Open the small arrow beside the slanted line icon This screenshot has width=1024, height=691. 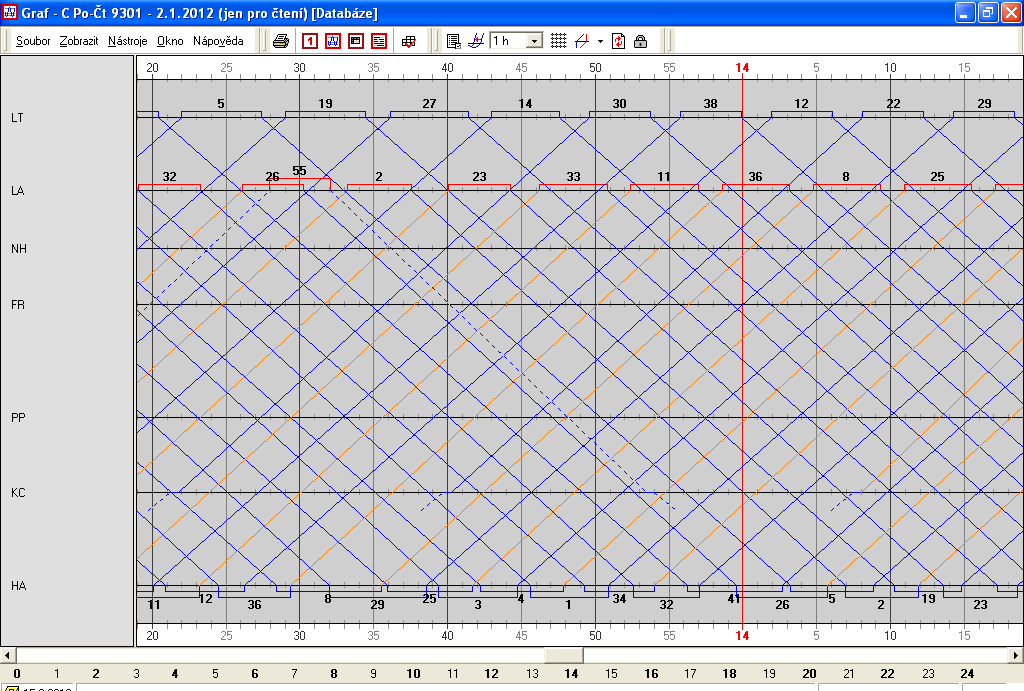coord(600,41)
